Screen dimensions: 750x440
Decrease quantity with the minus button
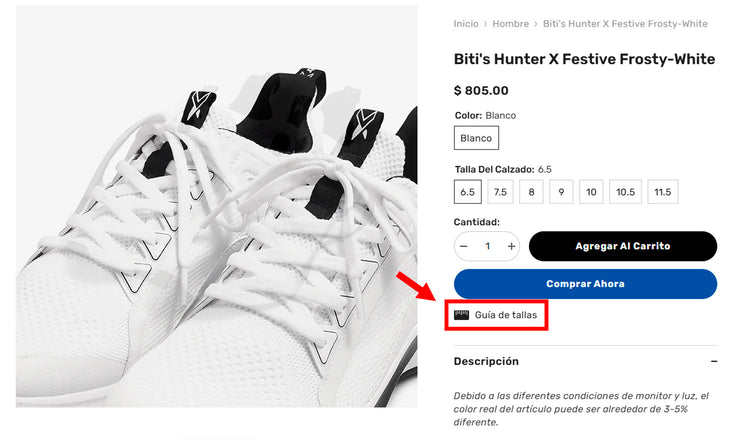point(464,246)
